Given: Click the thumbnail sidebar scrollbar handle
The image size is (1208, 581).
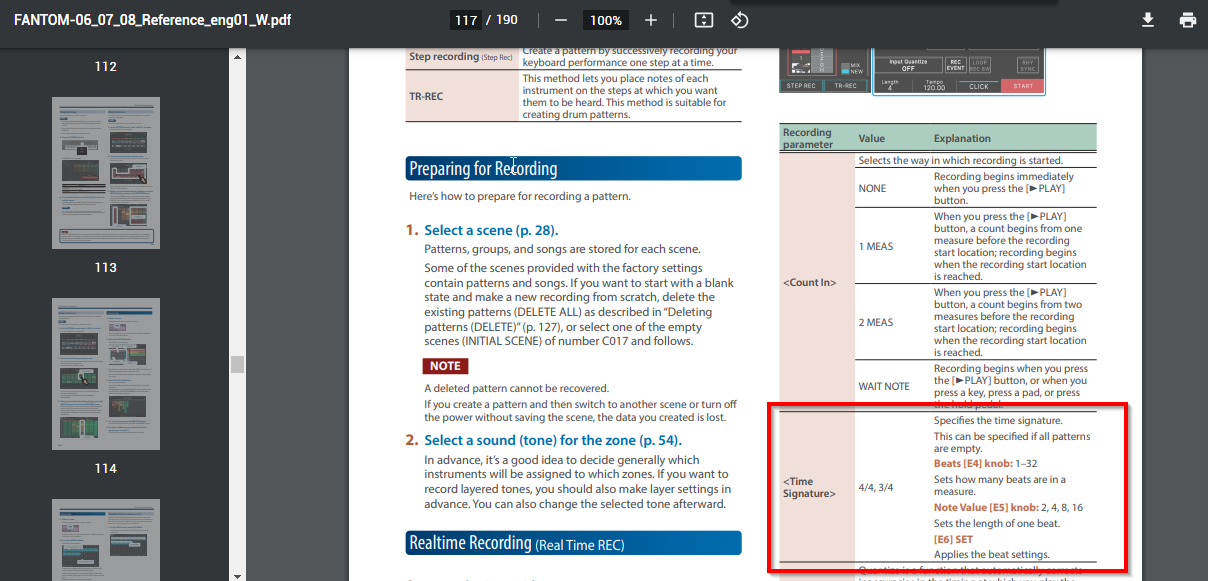Looking at the screenshot, I should (x=237, y=364).
